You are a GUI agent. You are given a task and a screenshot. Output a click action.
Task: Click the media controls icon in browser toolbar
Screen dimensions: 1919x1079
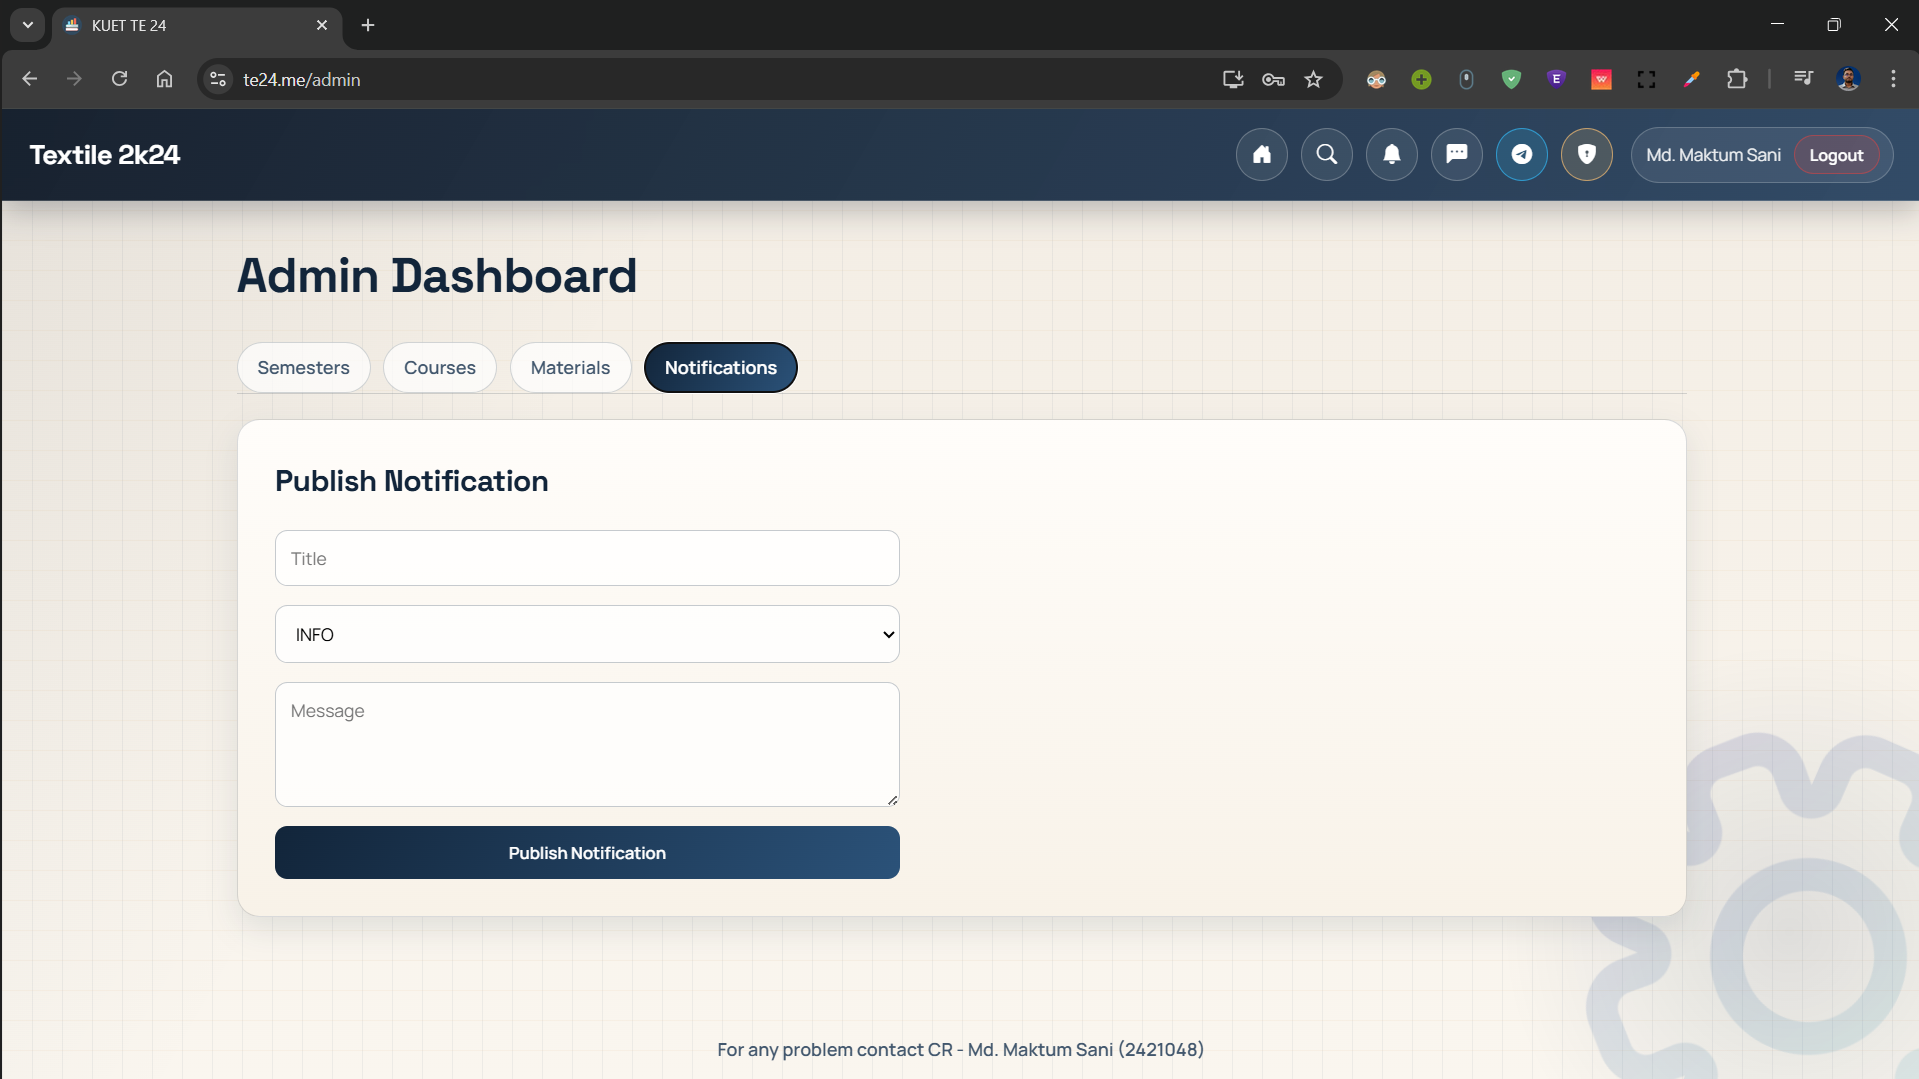coord(1802,79)
